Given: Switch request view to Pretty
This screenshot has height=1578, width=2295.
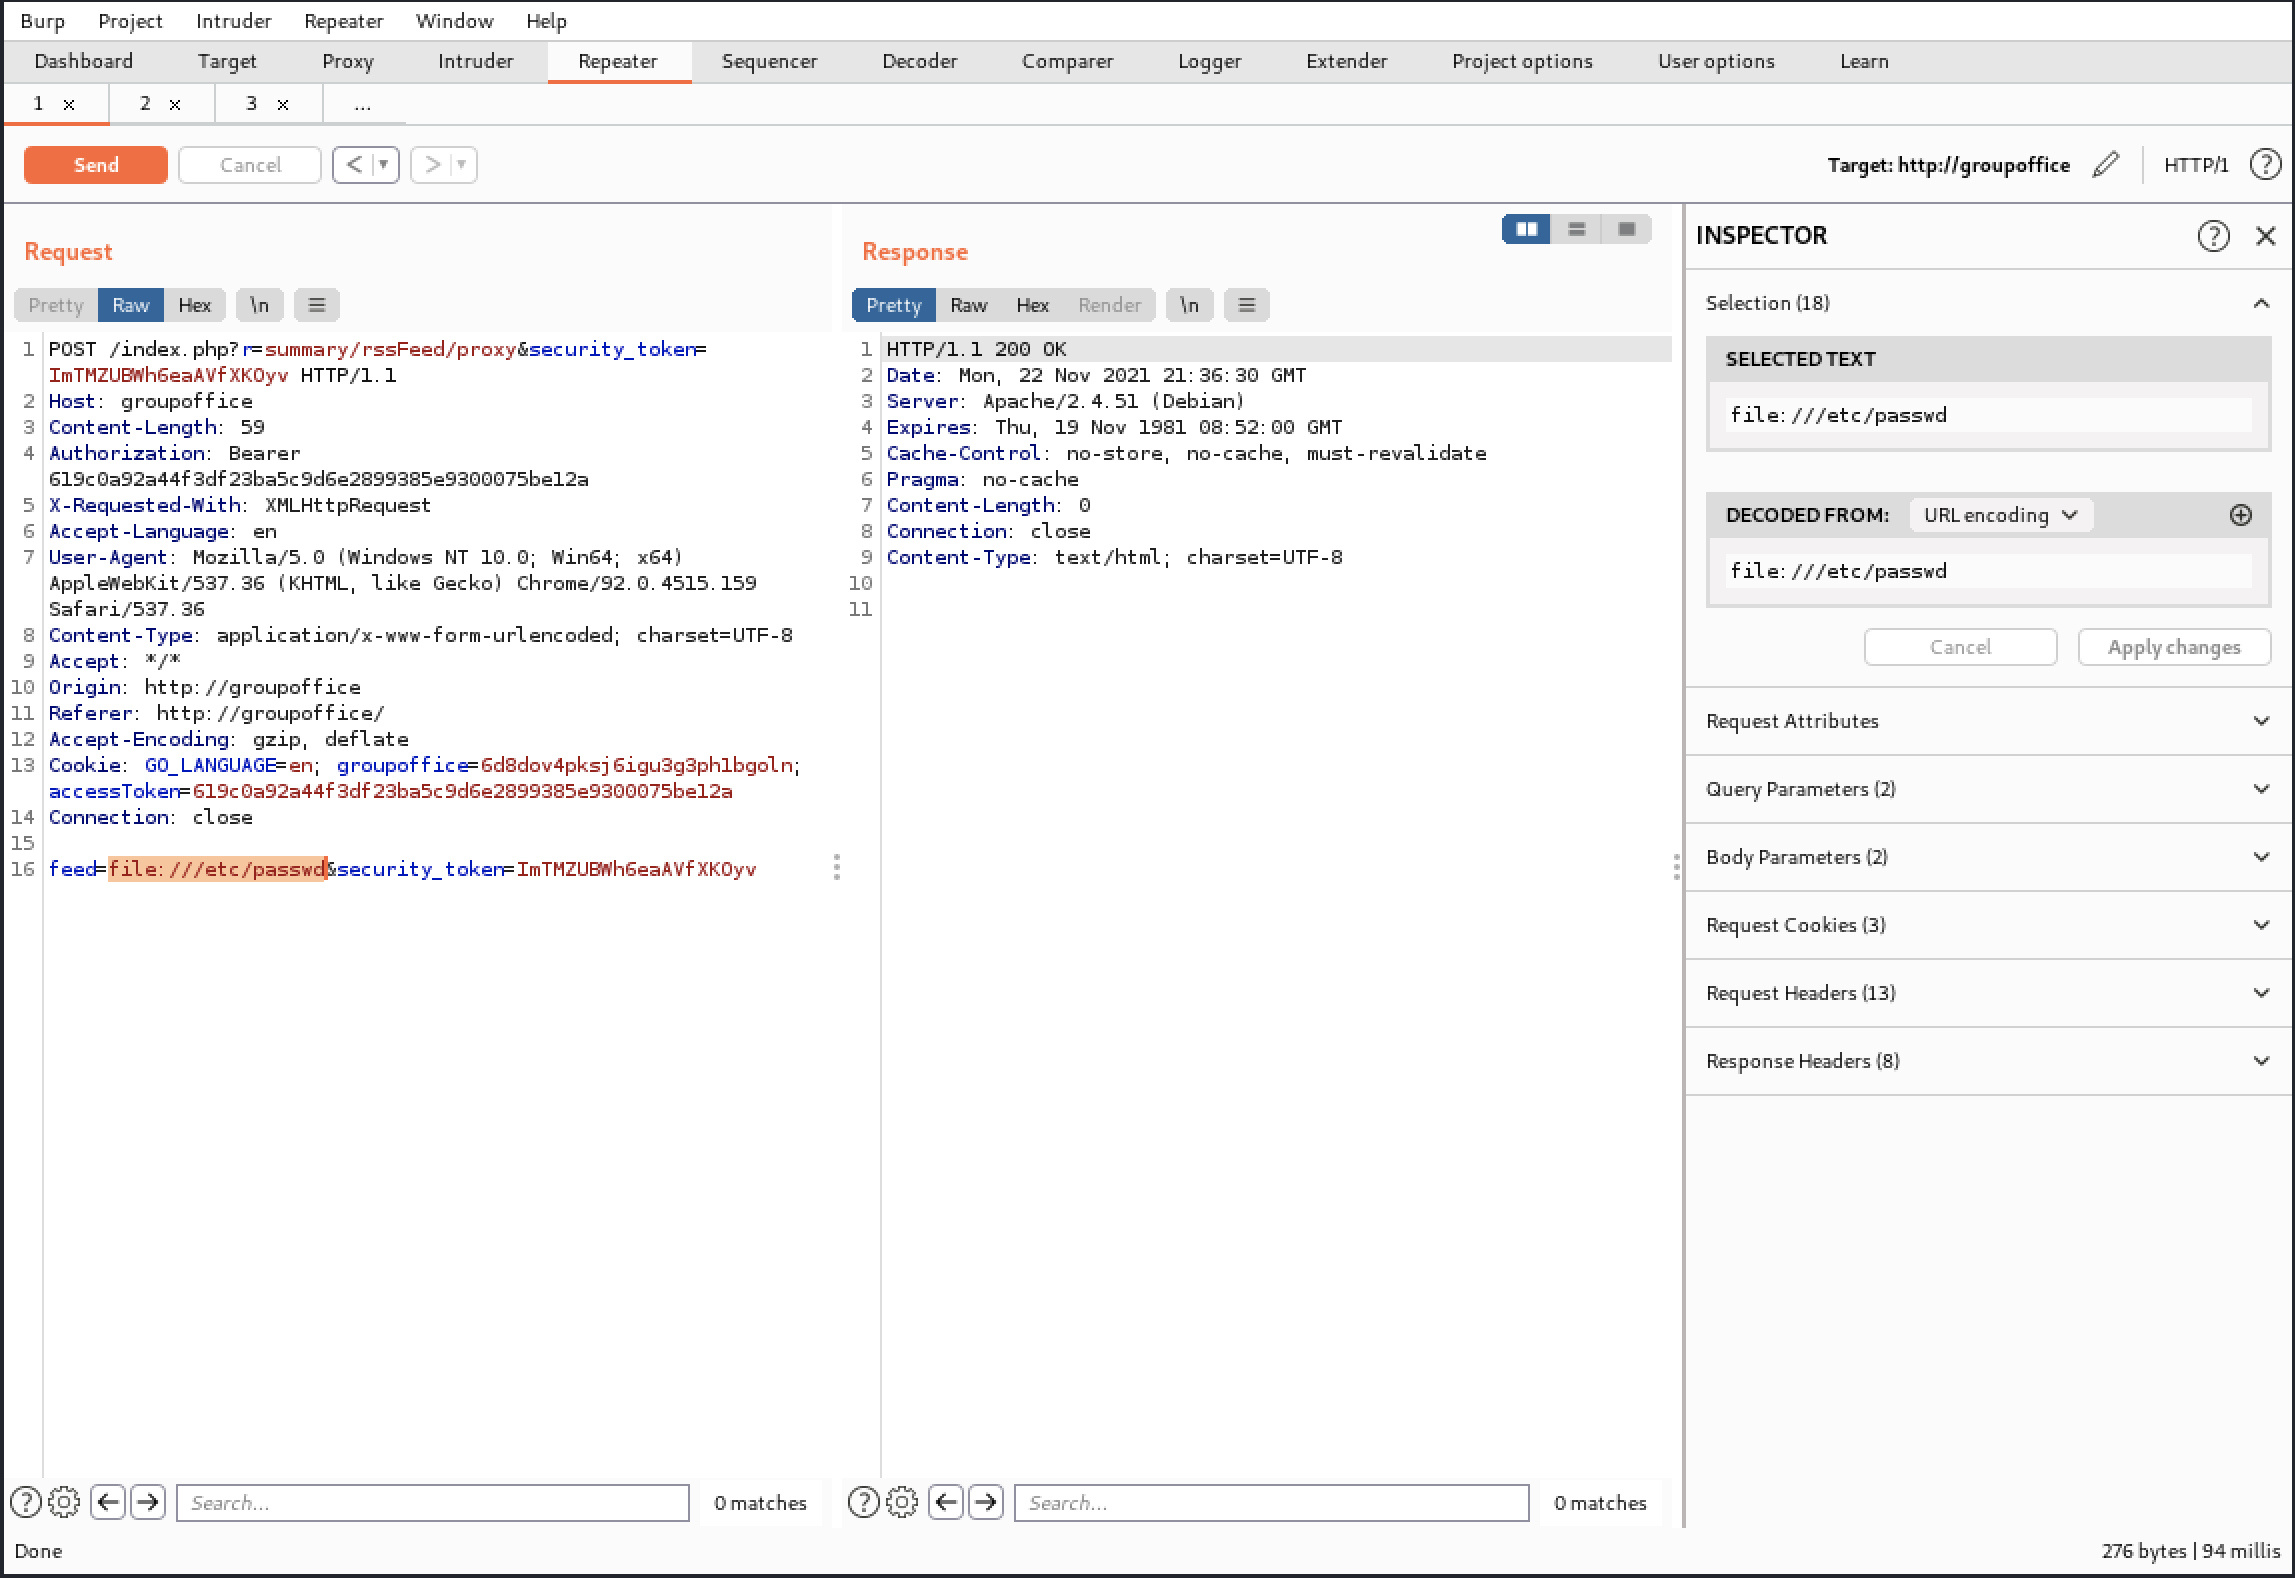Looking at the screenshot, I should [56, 305].
